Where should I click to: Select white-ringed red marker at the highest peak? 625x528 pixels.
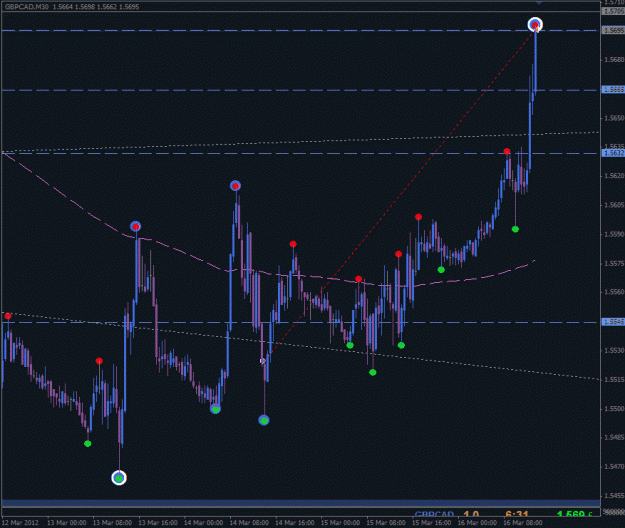535,25
